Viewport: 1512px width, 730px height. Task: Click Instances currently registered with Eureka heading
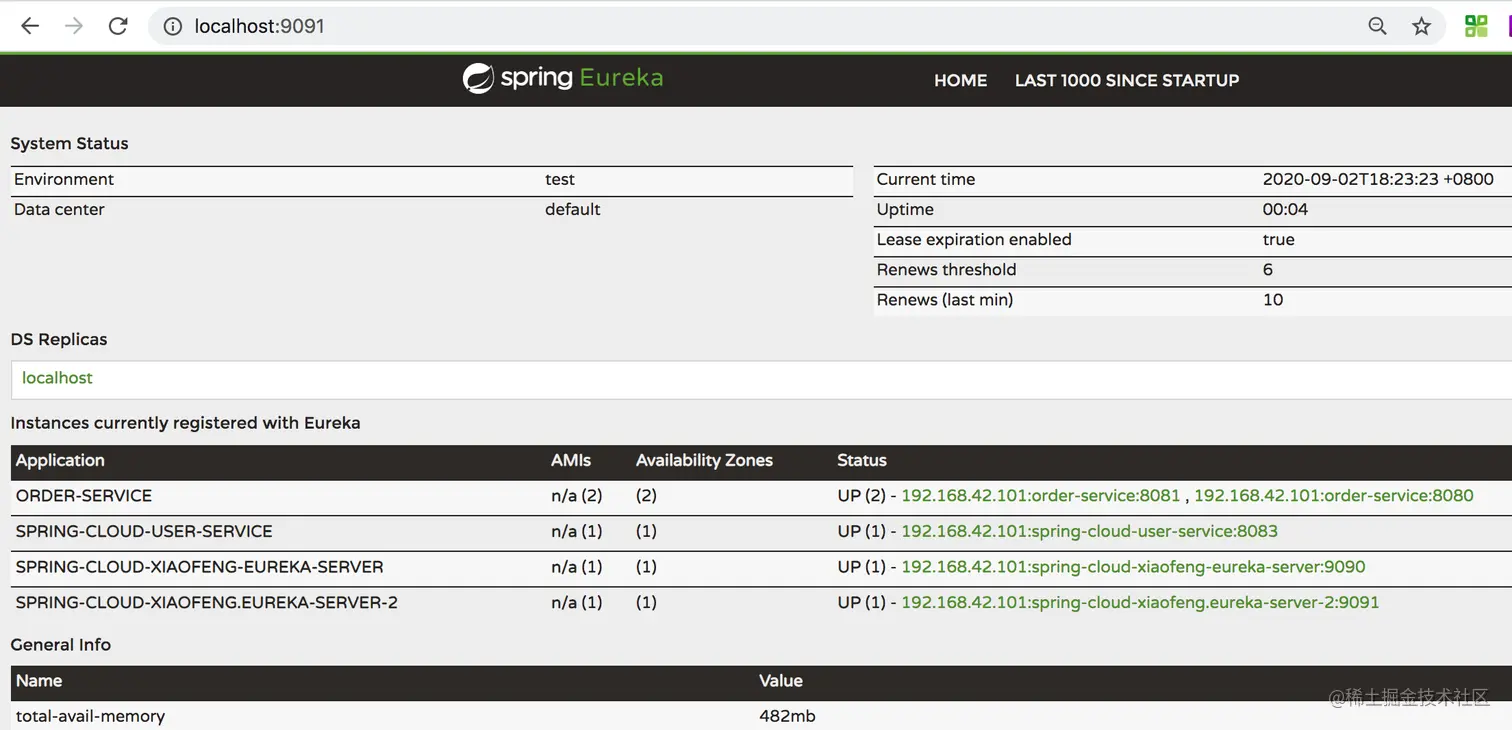coord(185,422)
